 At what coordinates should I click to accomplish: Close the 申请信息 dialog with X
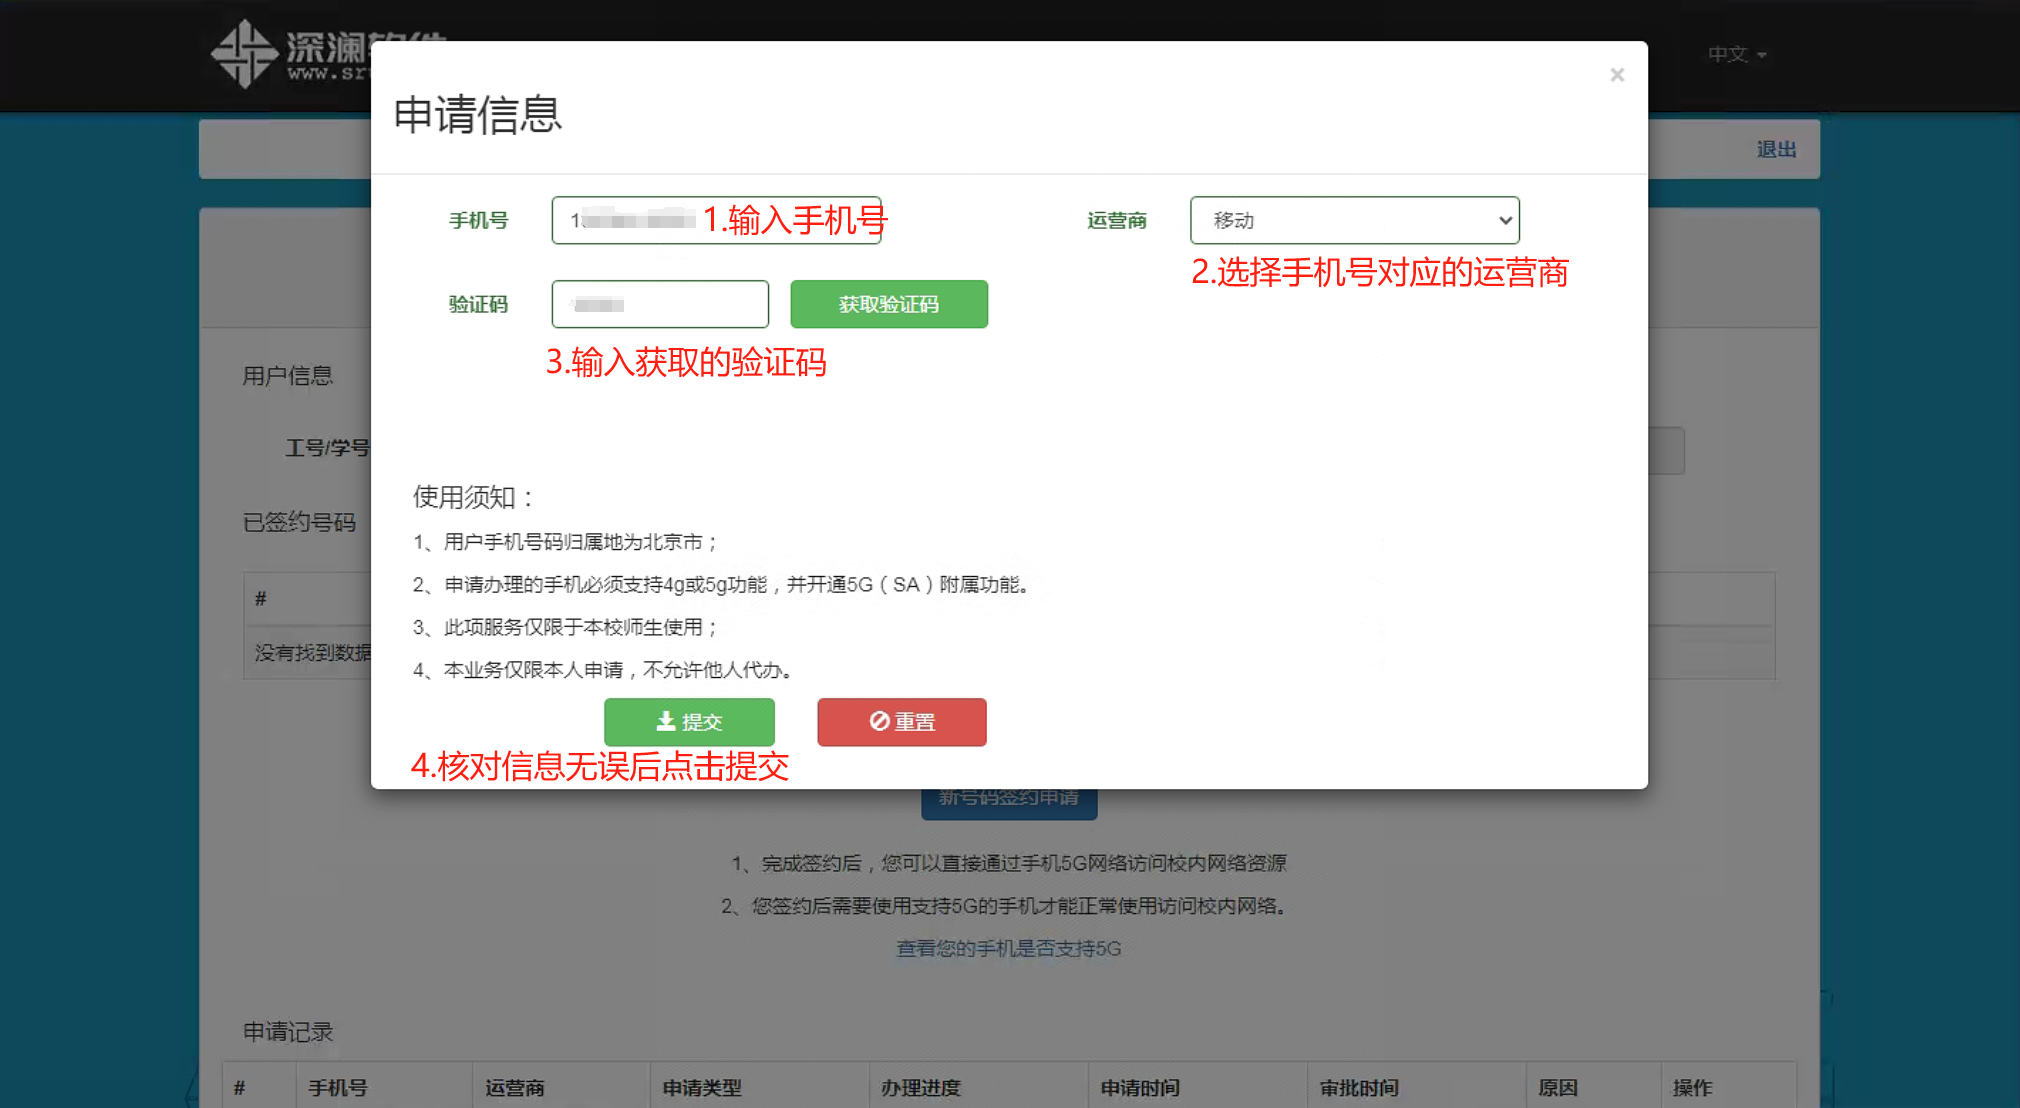tap(1616, 75)
